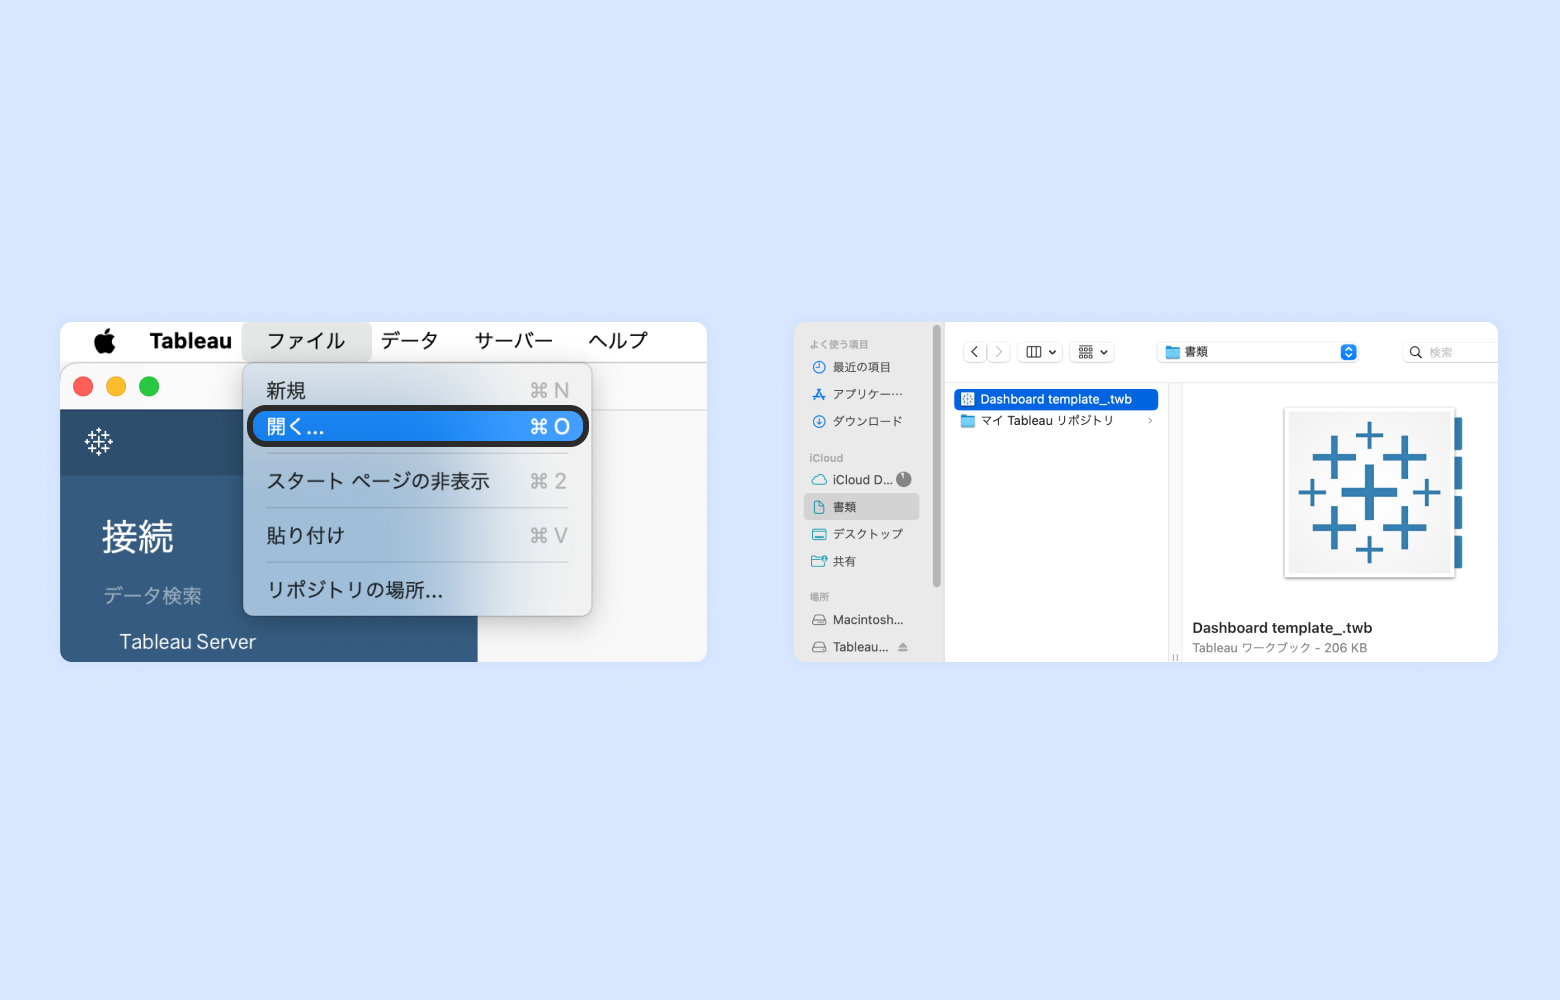Open the ヘルプ menu
This screenshot has height=1000, width=1560.
pos(618,341)
